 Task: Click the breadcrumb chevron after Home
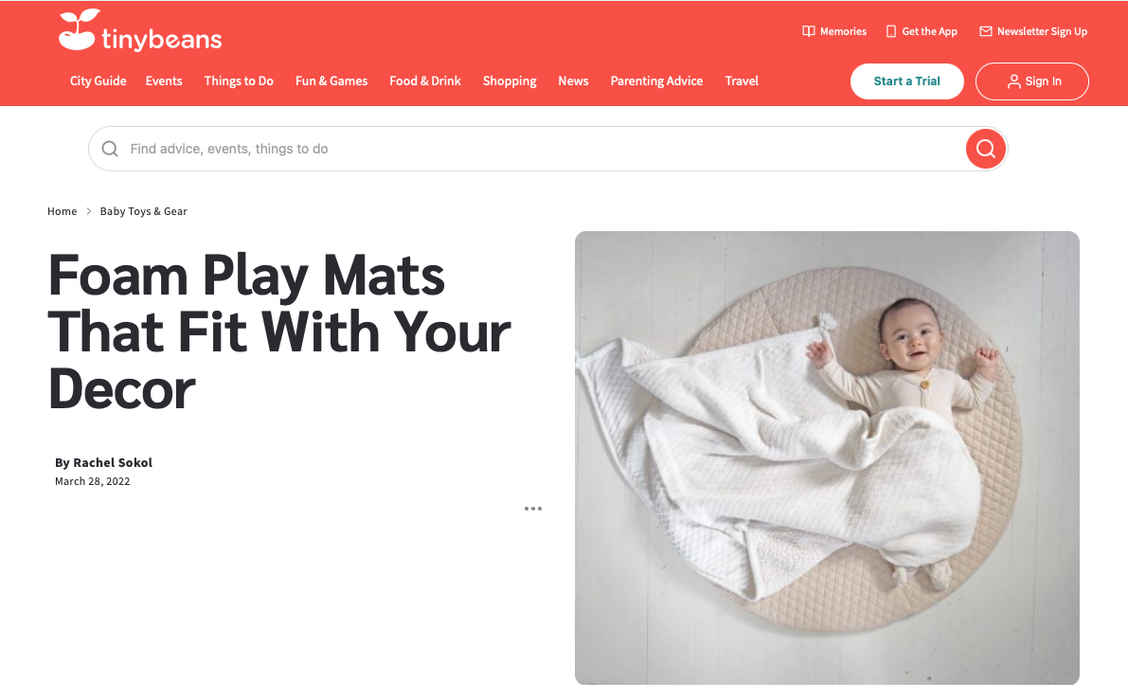pyautogui.click(x=88, y=211)
